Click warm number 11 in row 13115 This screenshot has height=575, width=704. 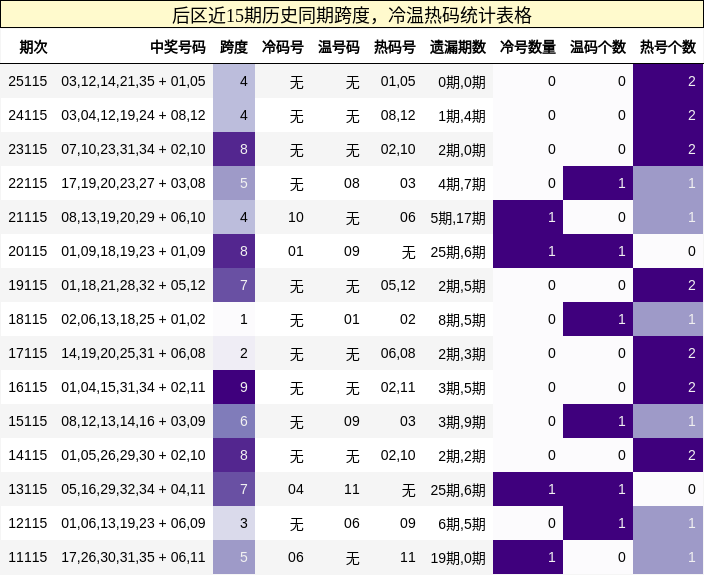coord(352,489)
